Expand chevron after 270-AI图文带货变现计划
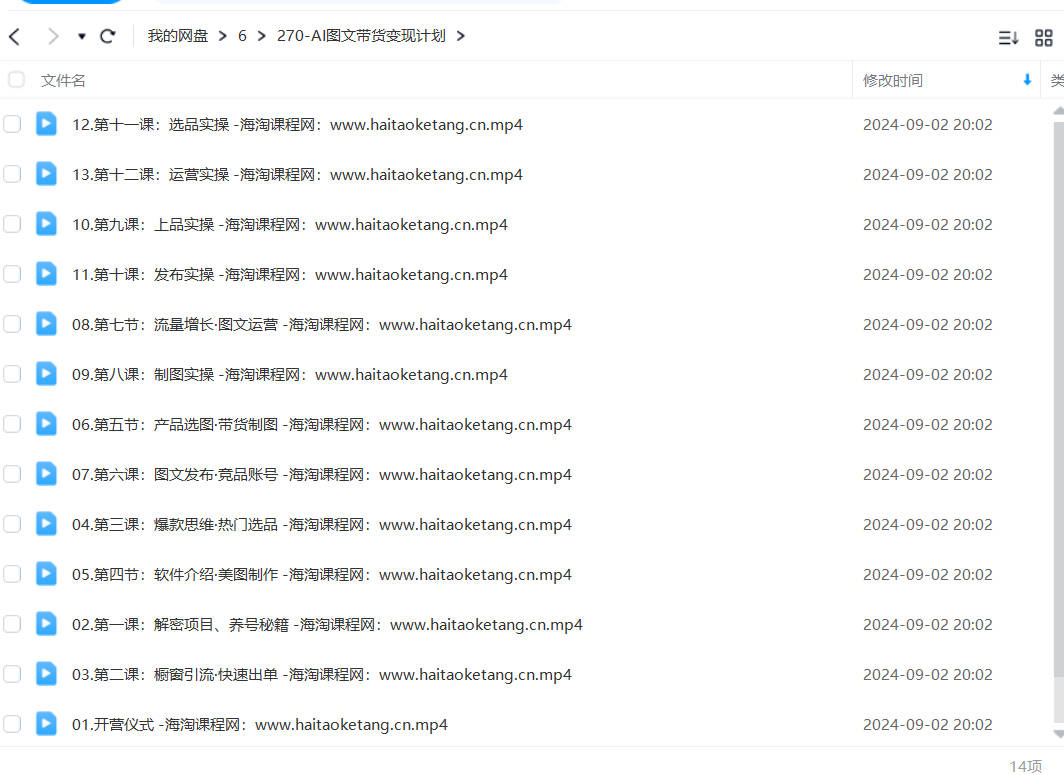The width and height of the screenshot is (1064, 775). [461, 36]
